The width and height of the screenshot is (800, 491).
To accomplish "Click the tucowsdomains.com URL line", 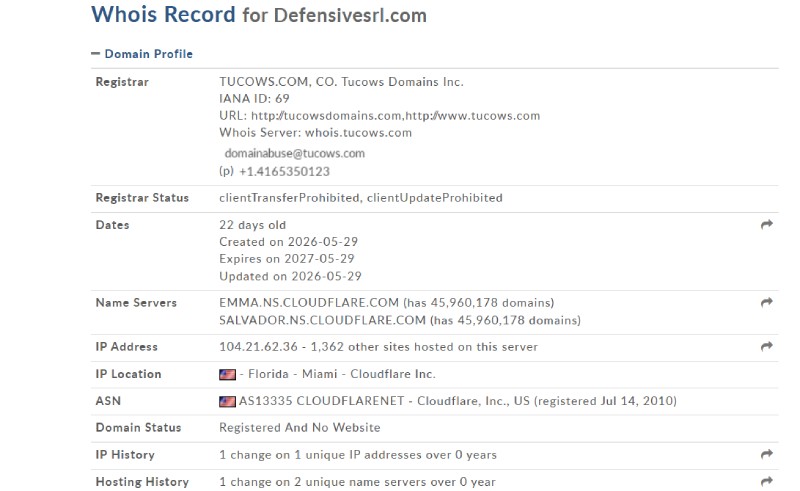I will click(380, 116).
